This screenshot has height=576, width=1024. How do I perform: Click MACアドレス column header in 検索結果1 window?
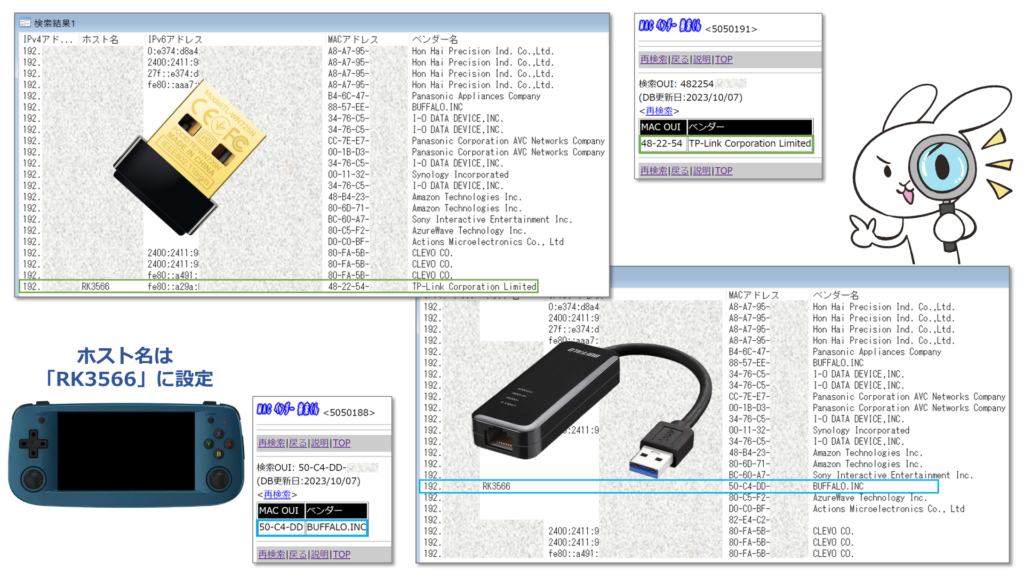[353, 39]
